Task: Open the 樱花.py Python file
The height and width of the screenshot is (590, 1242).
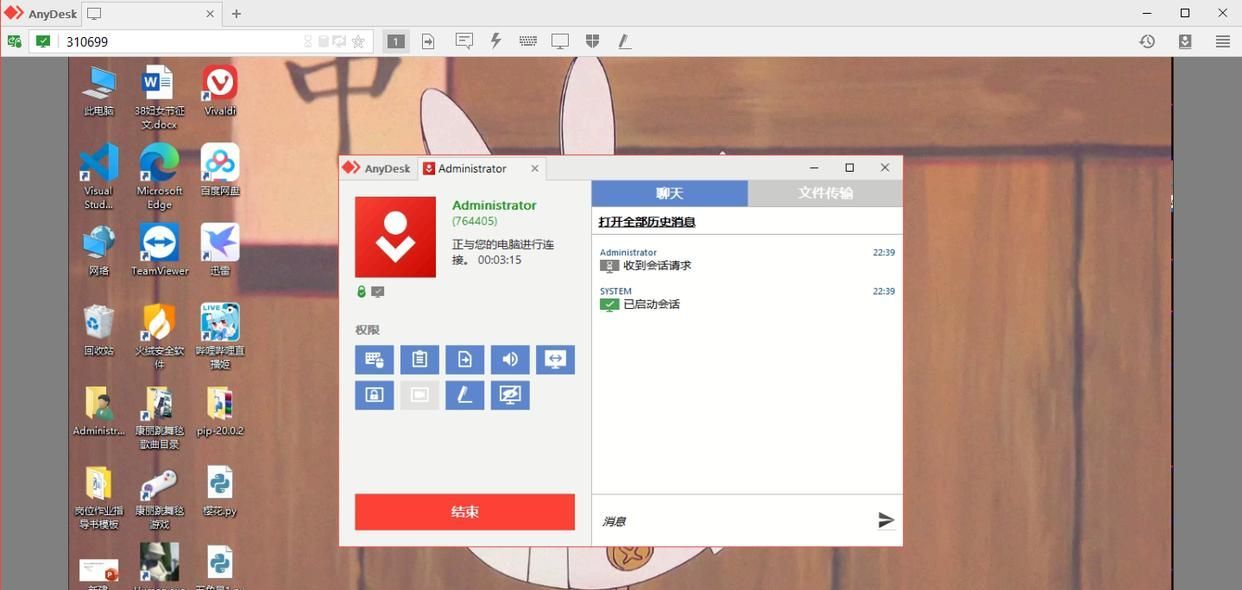Action: pos(220,491)
